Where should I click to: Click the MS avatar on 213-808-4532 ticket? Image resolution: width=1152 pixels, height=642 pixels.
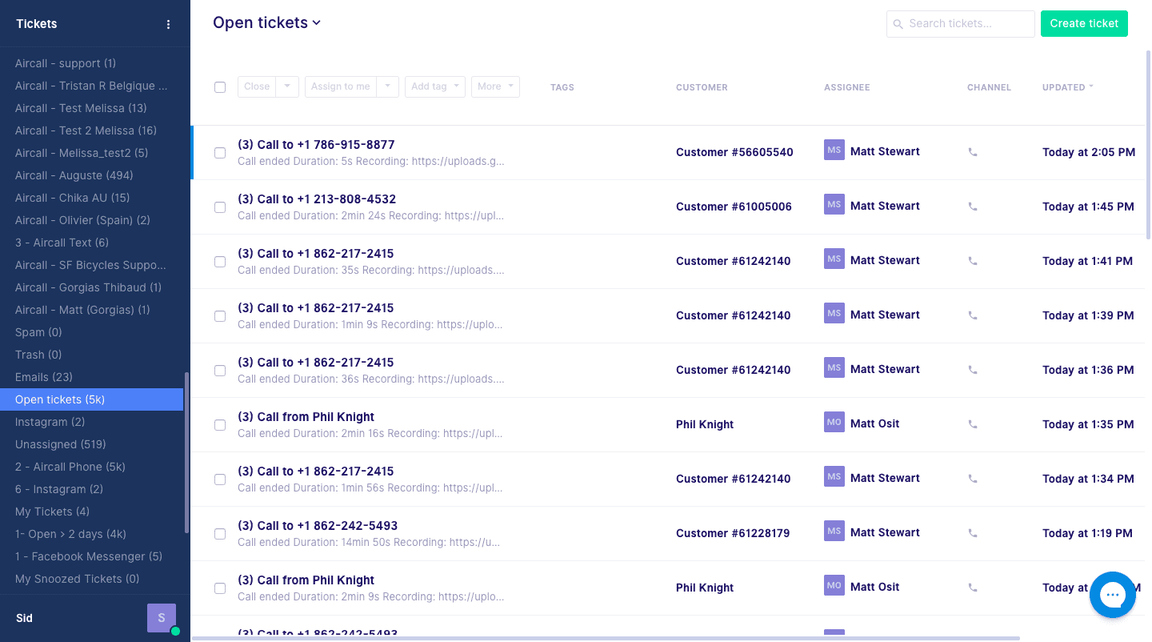(x=834, y=205)
